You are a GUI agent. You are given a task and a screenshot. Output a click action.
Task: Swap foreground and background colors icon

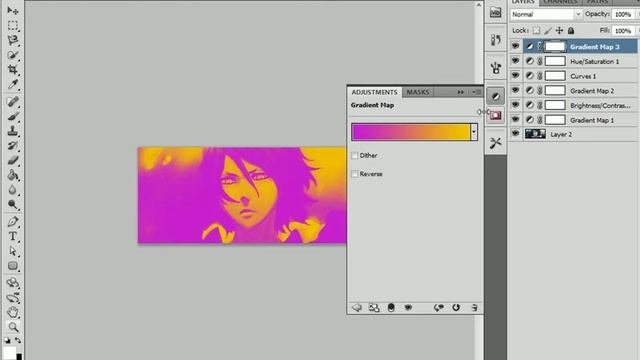coord(18,340)
